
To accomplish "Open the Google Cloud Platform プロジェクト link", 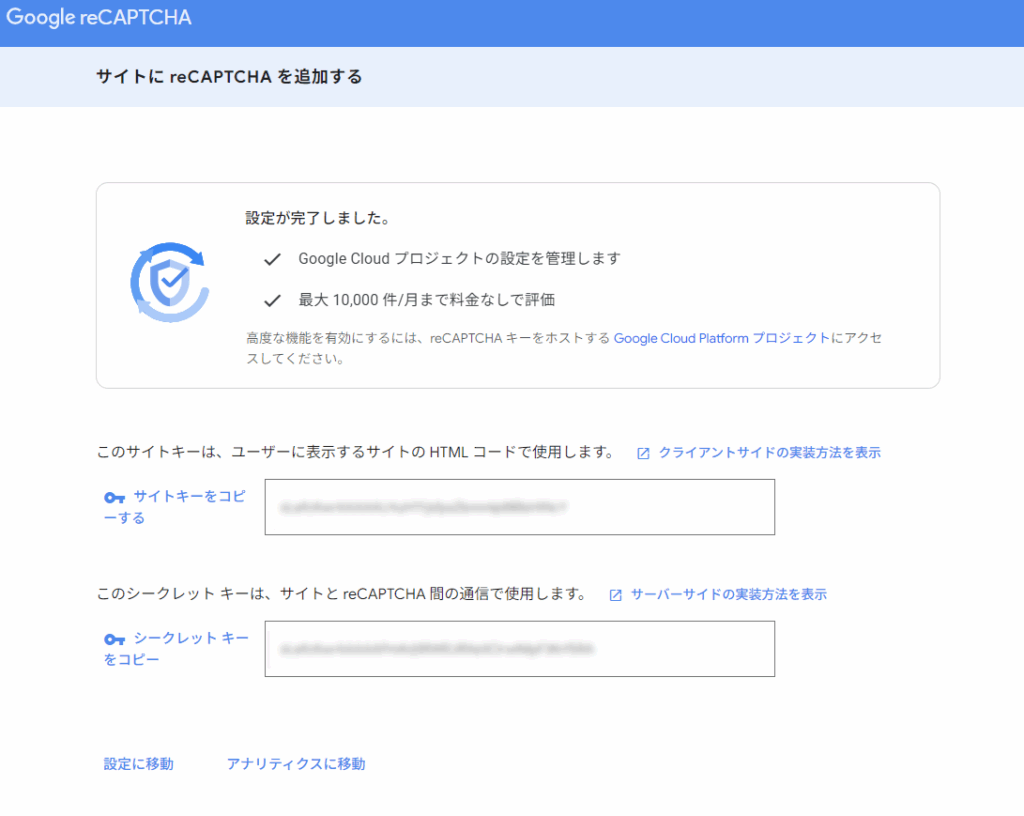I will (x=722, y=338).
